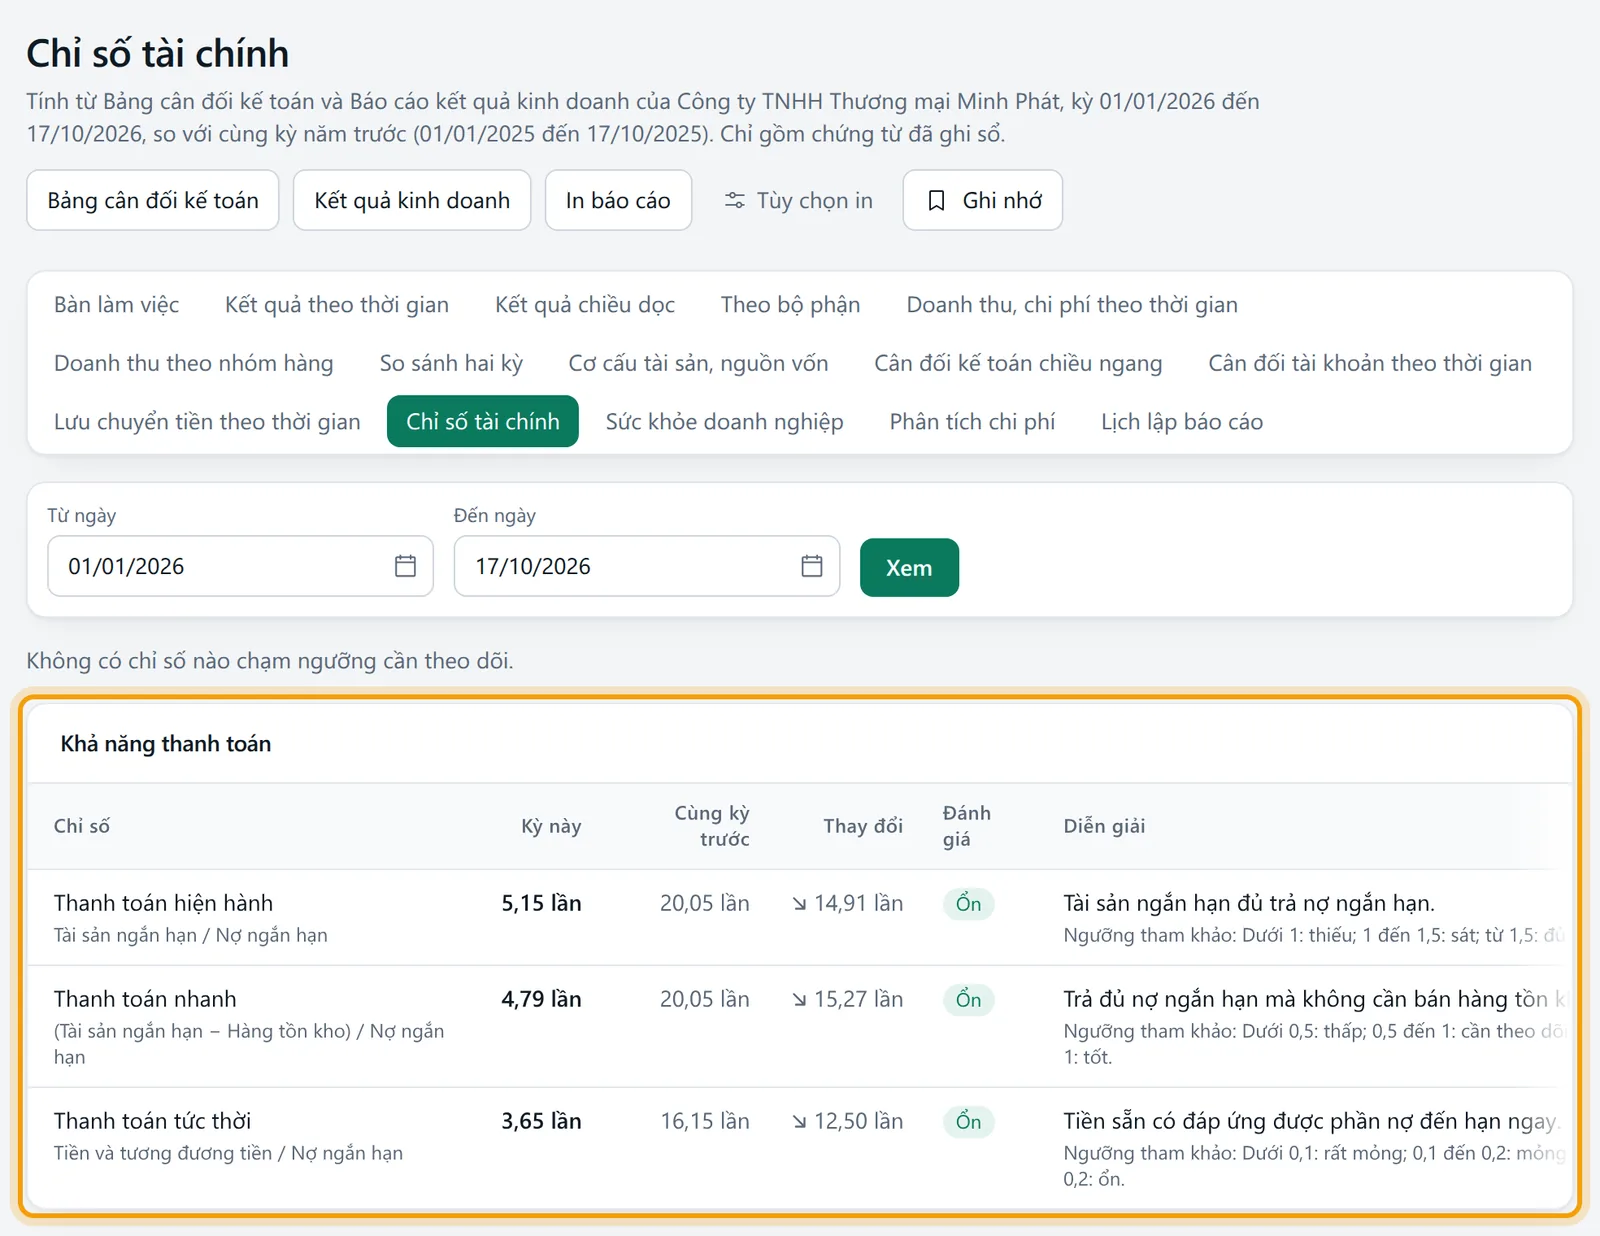Click the bookmark icon on Ghi nhớ
This screenshot has height=1236, width=1600.
936,201
